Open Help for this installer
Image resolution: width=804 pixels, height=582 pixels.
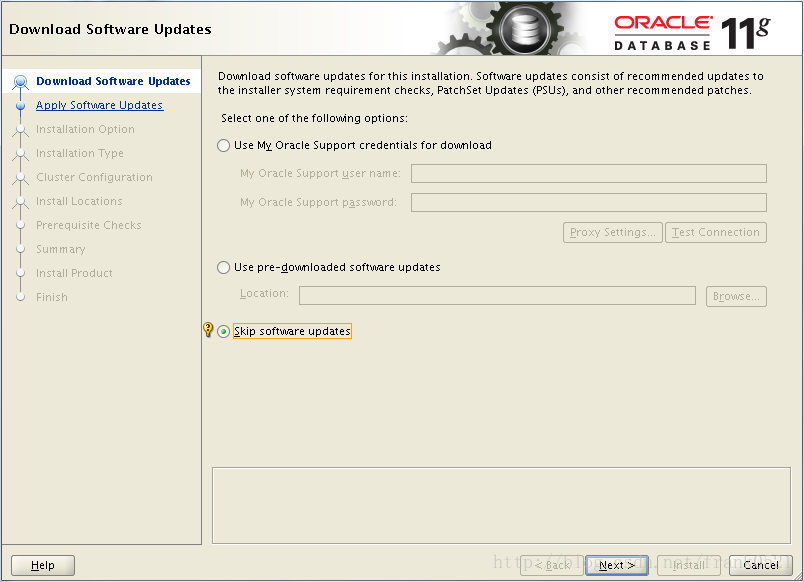click(x=43, y=565)
